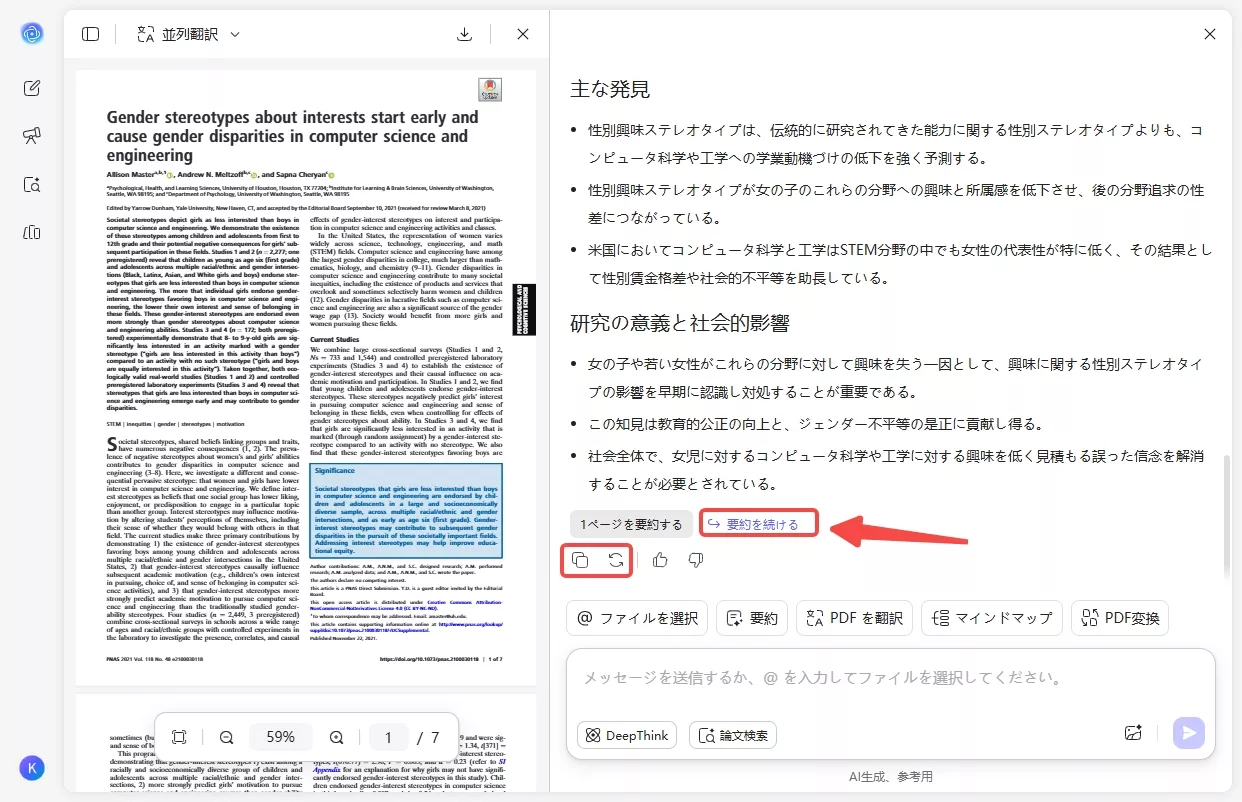Click 要約を続ける to continue the summary
This screenshot has height=802, width=1242.
[x=759, y=523]
